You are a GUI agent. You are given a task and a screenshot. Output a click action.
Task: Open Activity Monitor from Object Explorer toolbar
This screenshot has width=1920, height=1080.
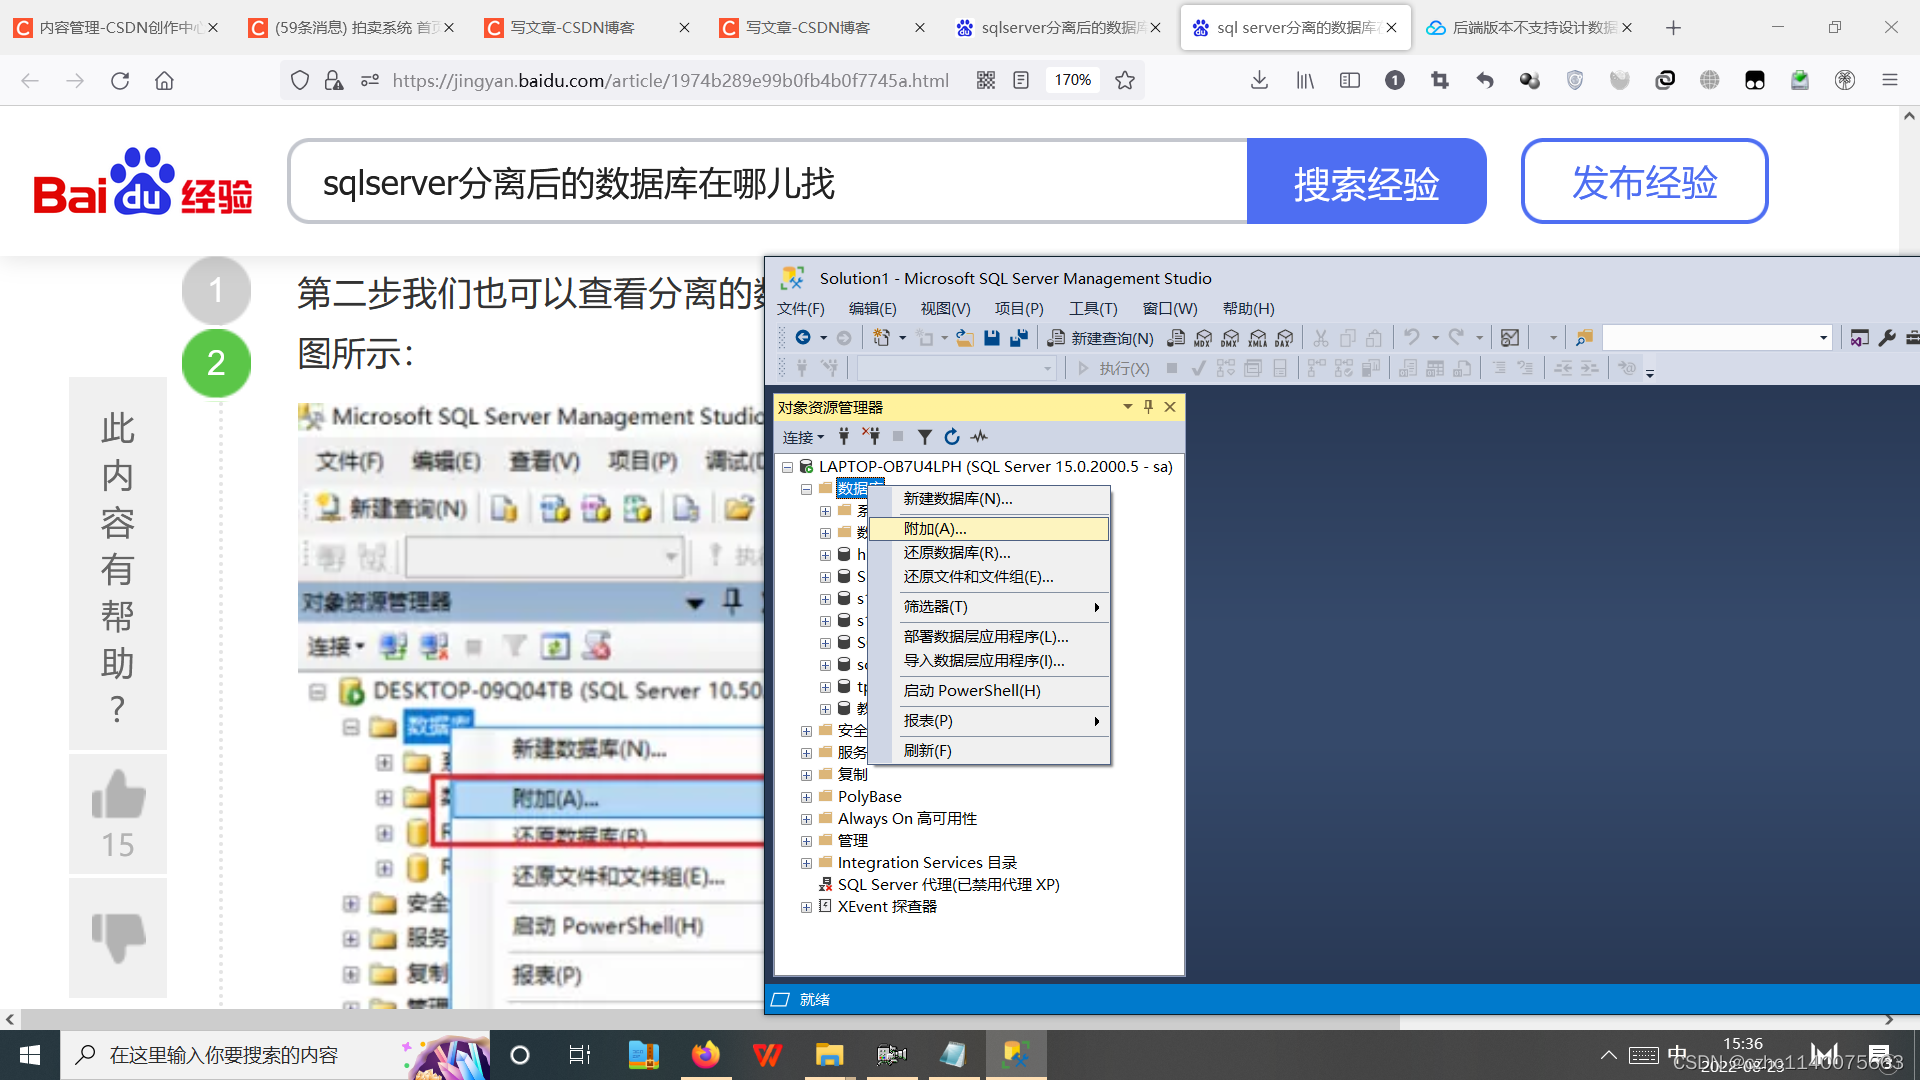(x=979, y=436)
